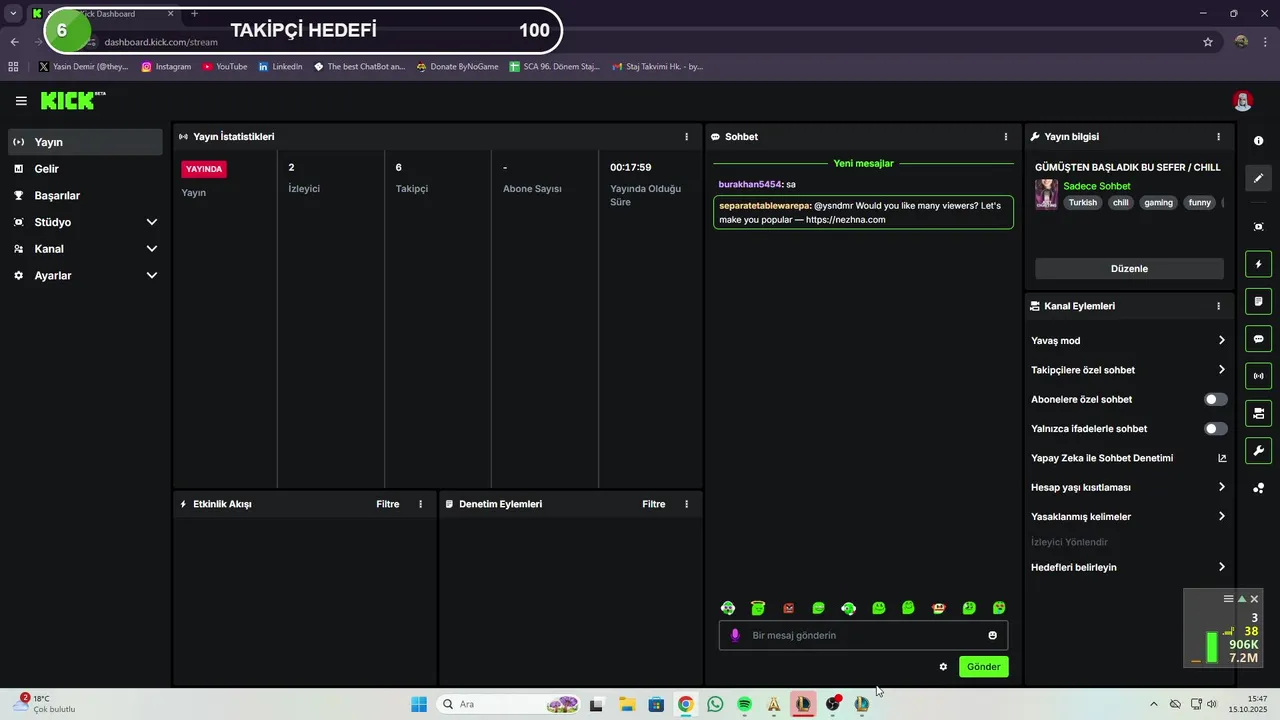
Task: Click the note document icon in the right rail
Action: point(1258,301)
